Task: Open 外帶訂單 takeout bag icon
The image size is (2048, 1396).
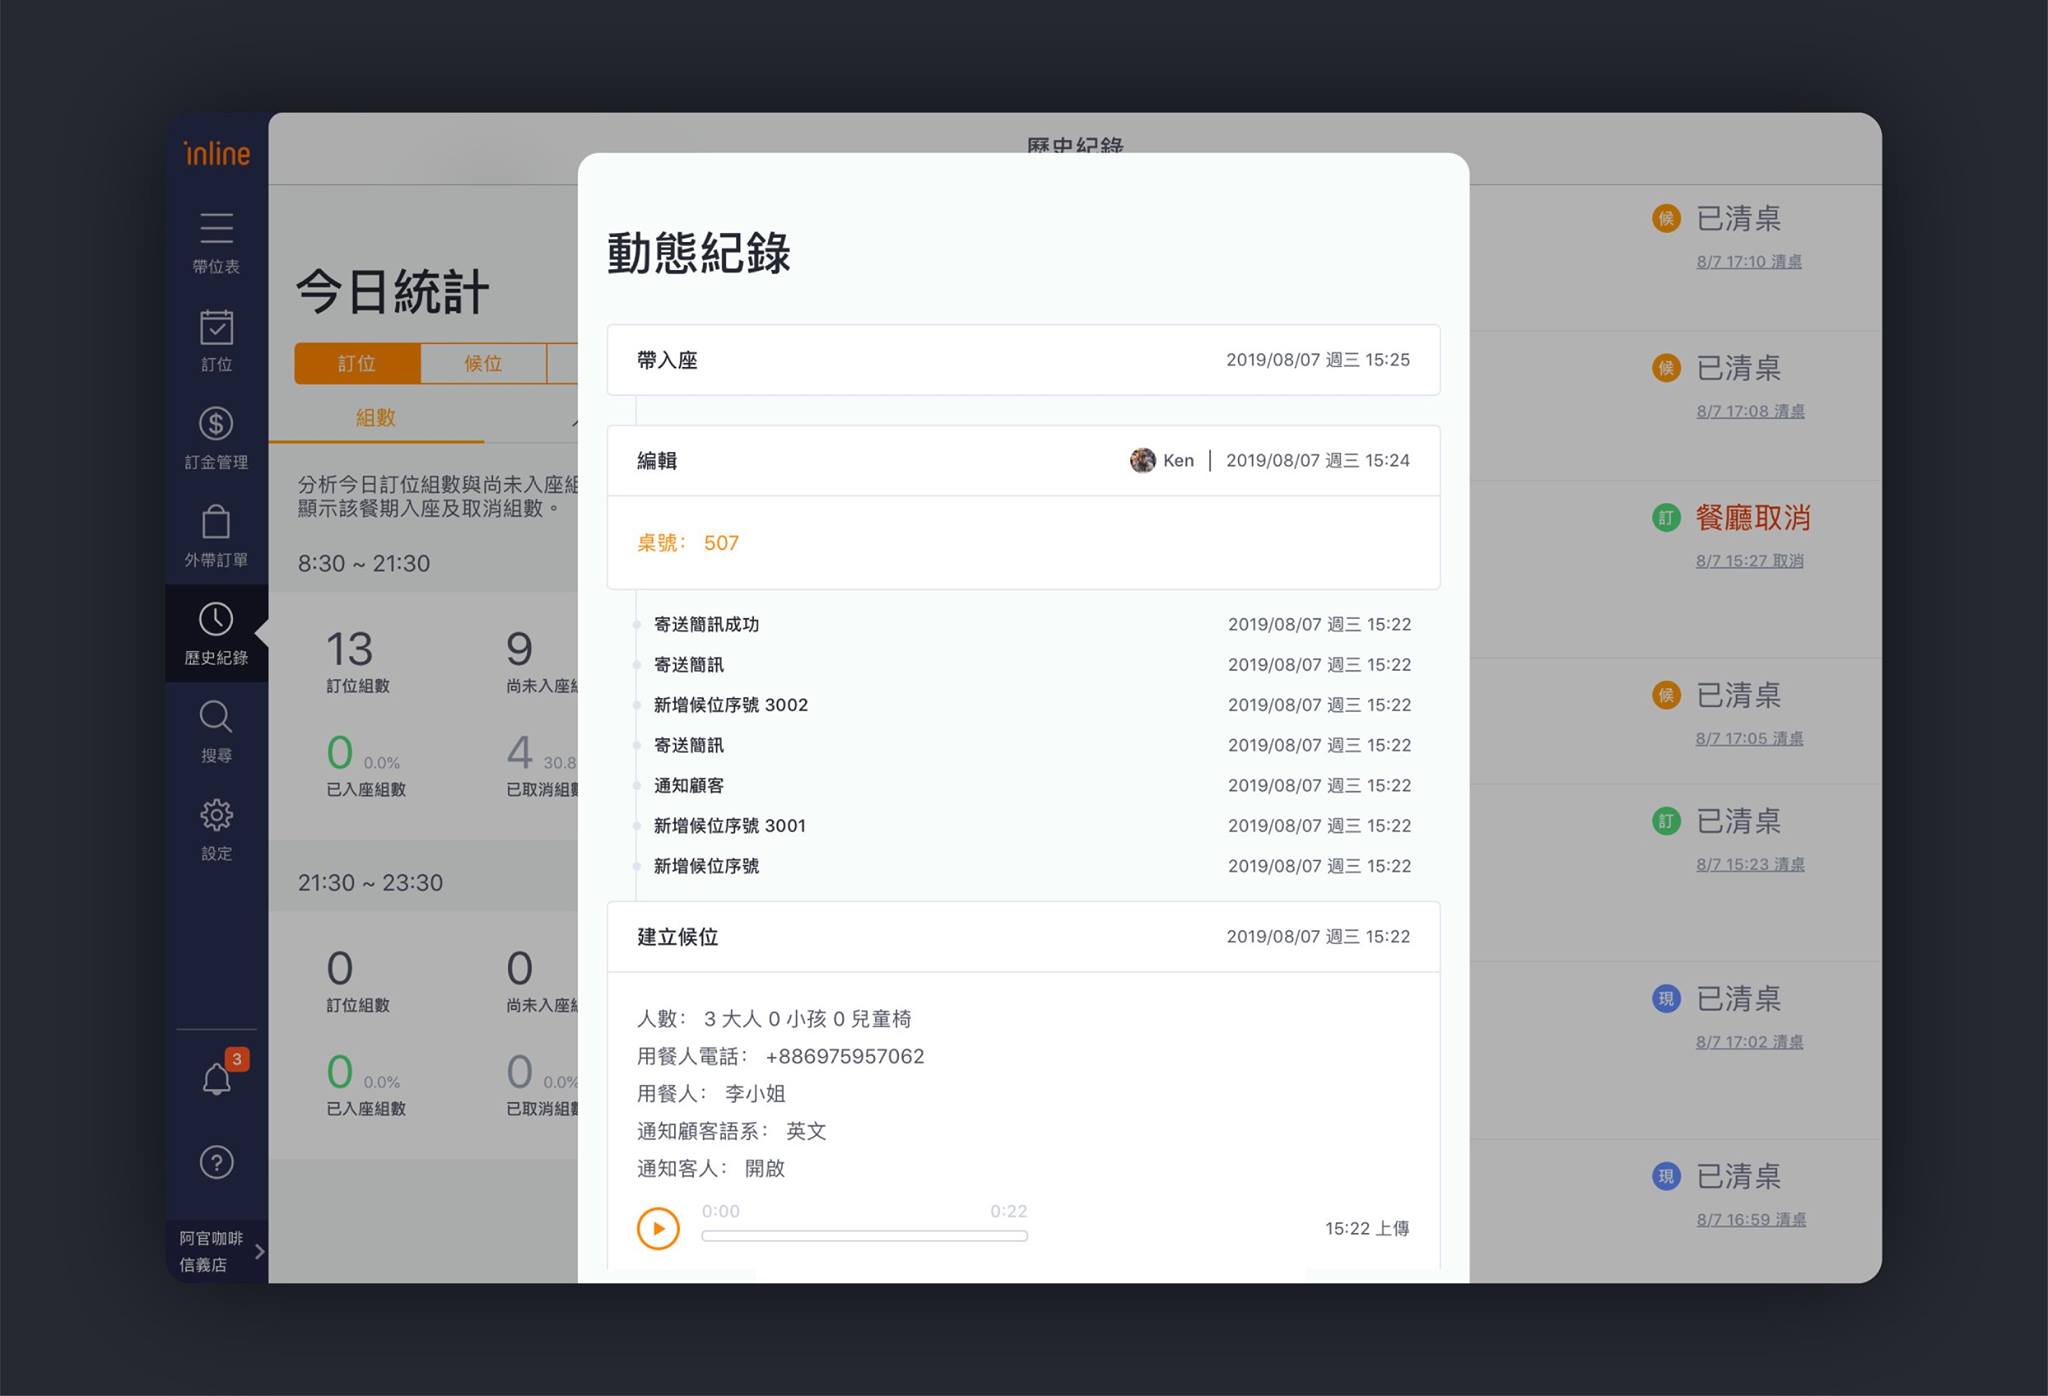Action: [216, 523]
